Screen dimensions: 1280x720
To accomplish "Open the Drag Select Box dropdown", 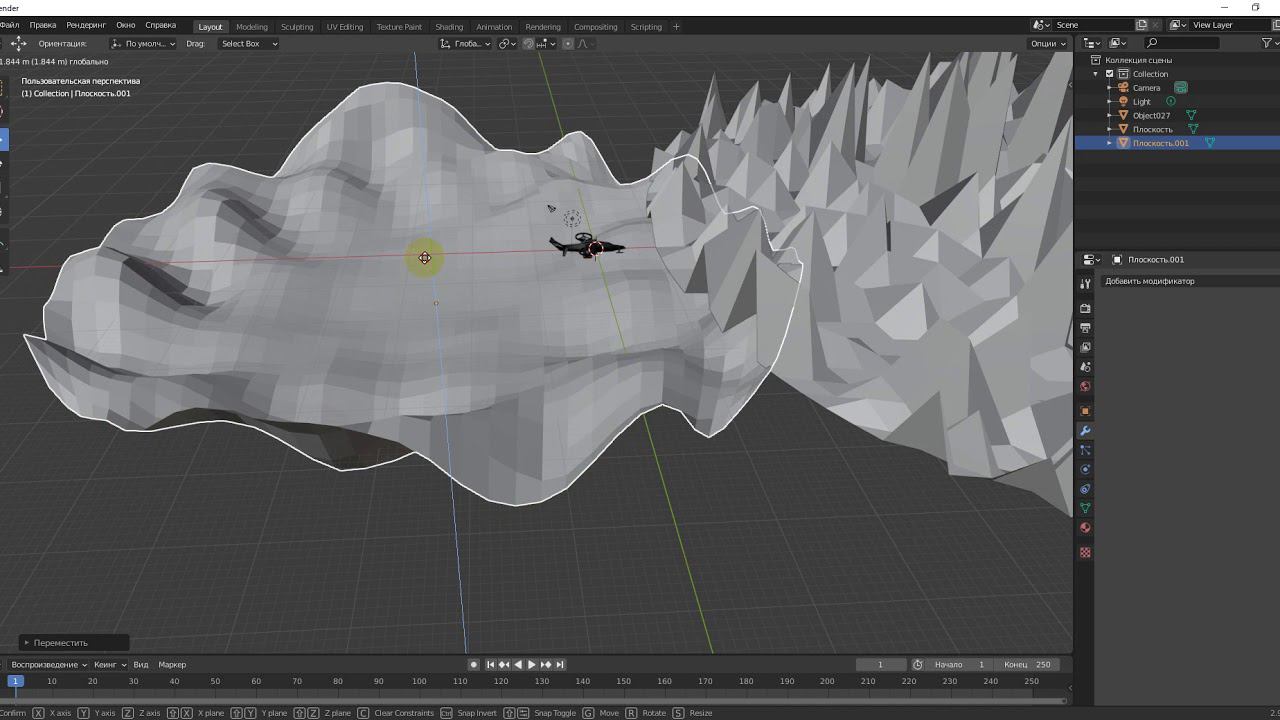I will 248,44.
